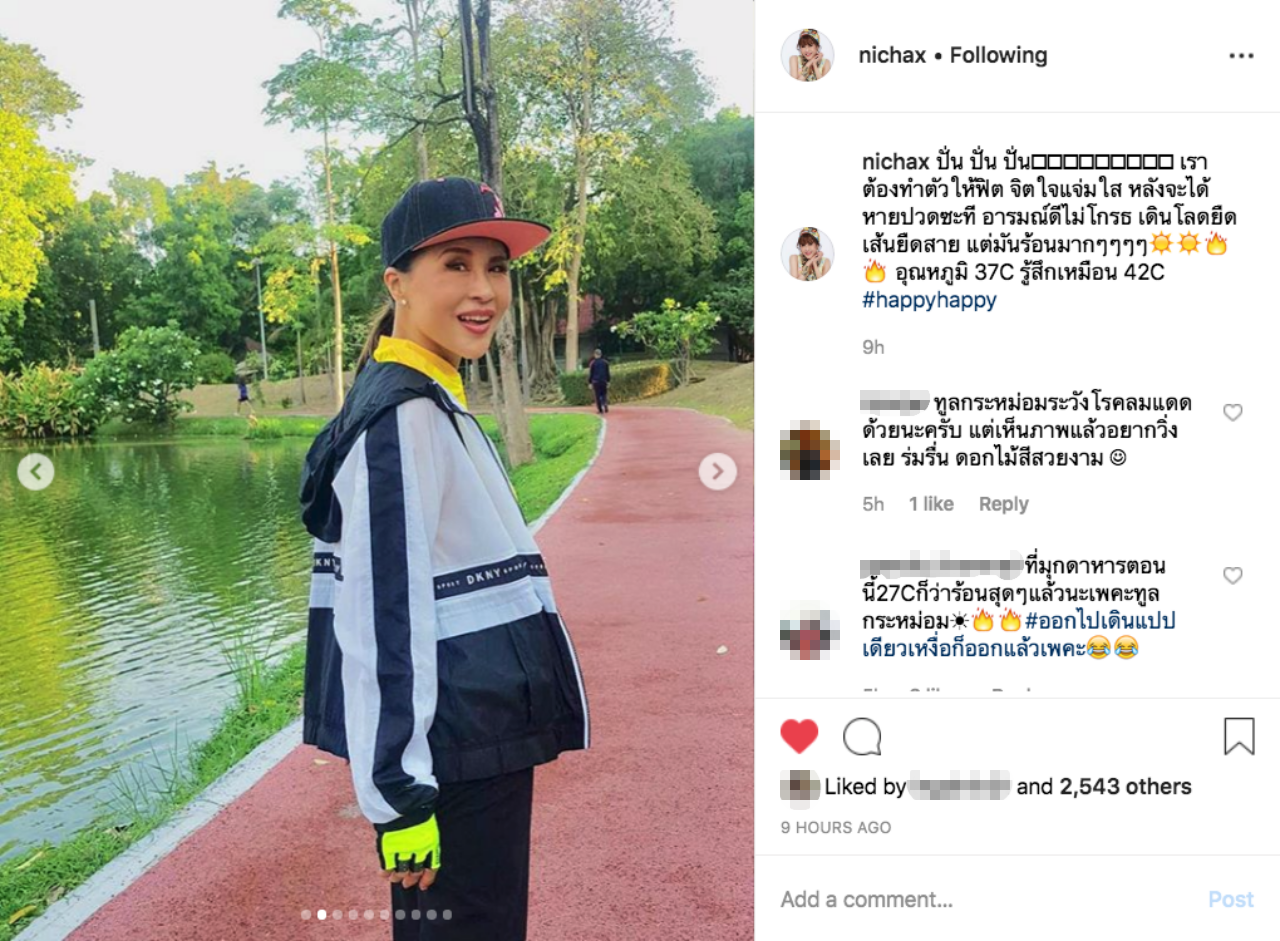The width and height of the screenshot is (1280, 941).
Task: Unlike the post with red heart icon
Action: pyautogui.click(x=799, y=737)
